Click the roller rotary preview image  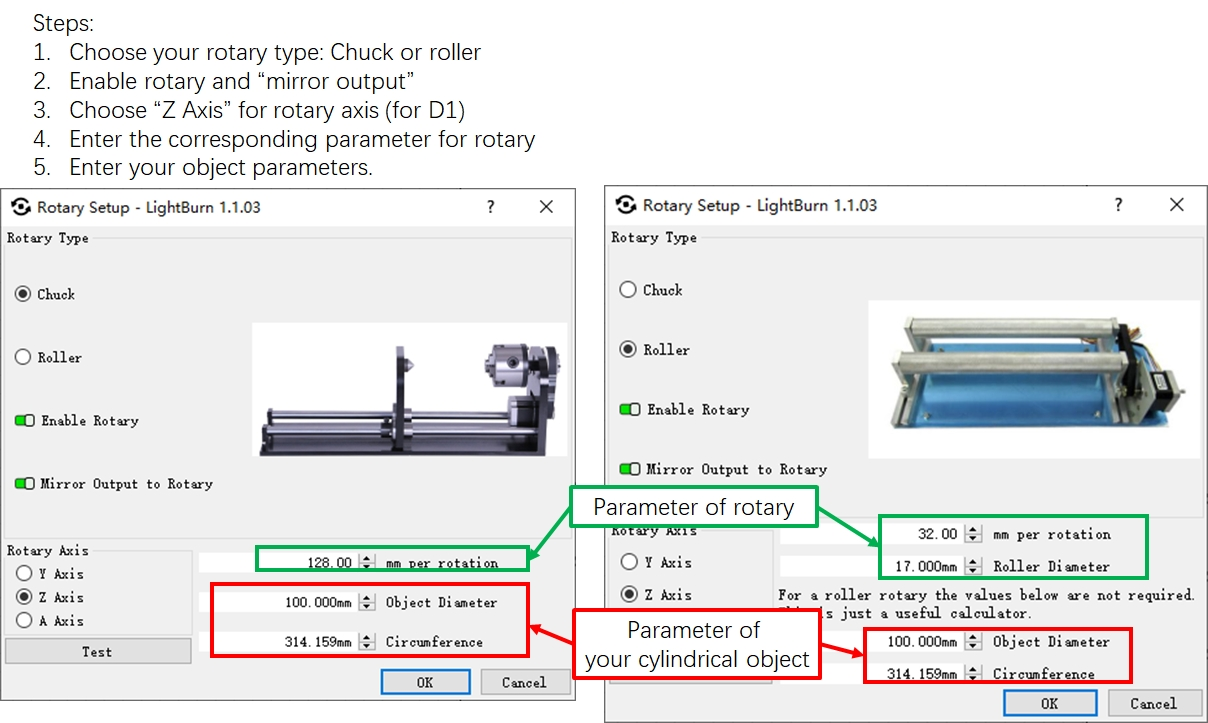(1033, 379)
